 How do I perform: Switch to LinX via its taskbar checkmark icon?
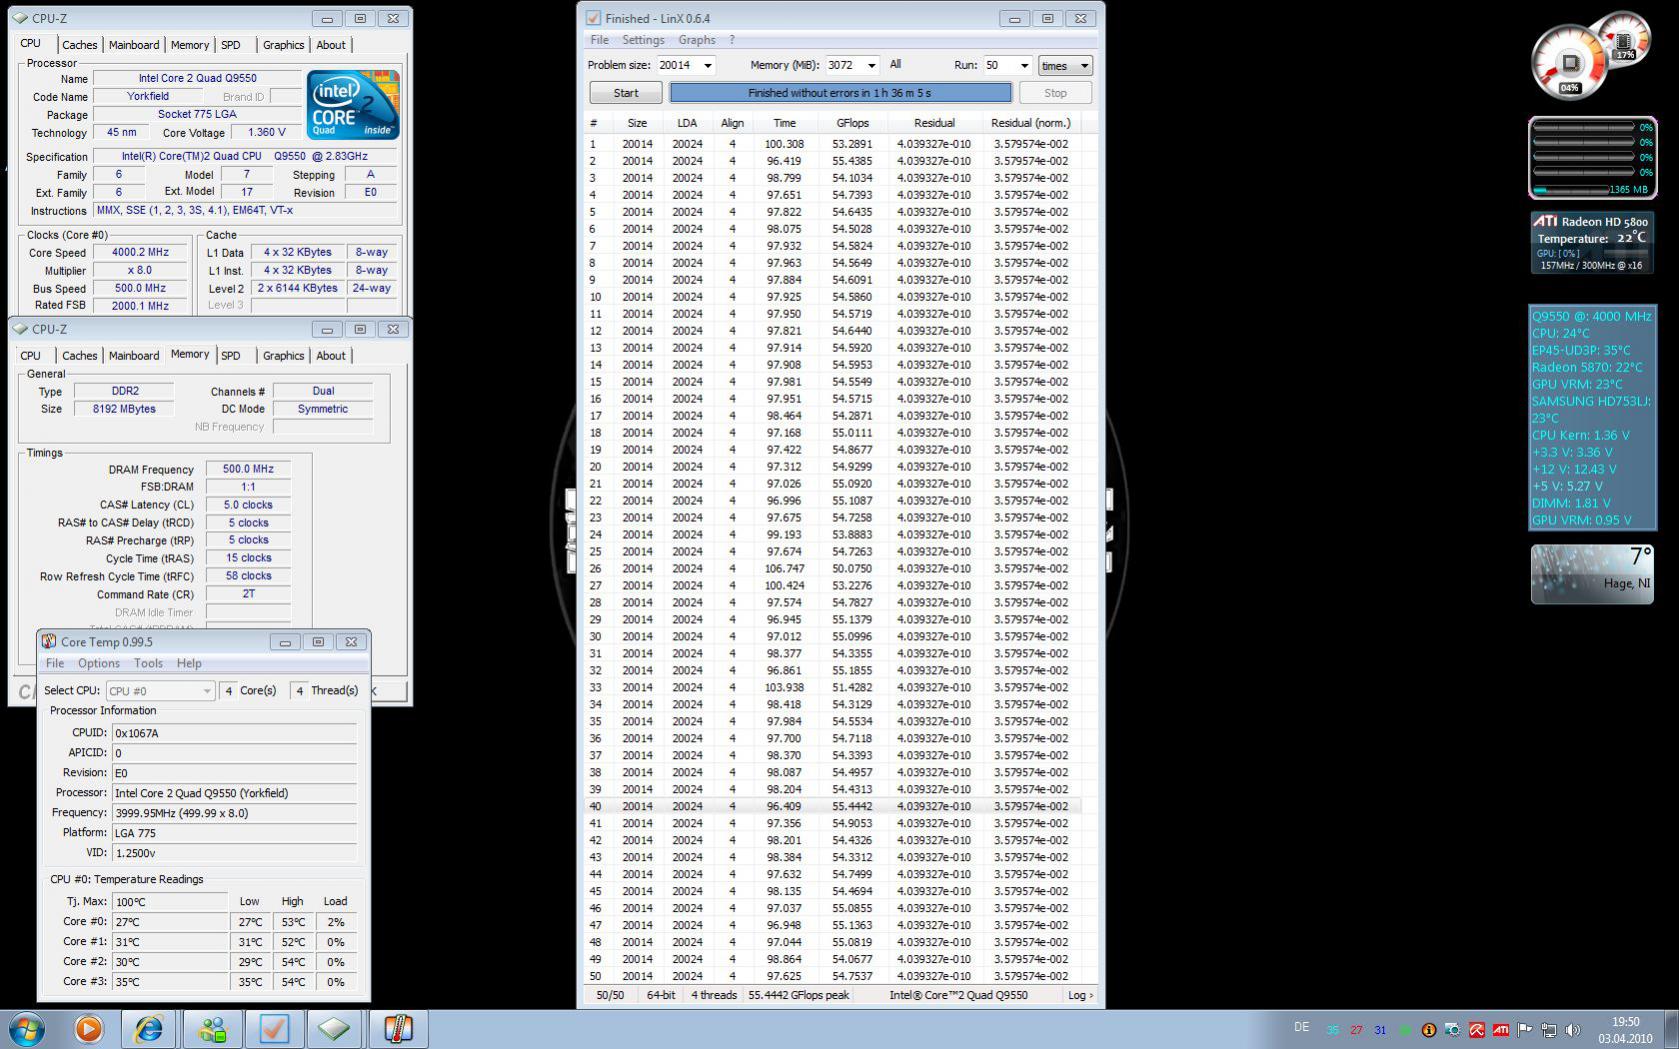[274, 1029]
